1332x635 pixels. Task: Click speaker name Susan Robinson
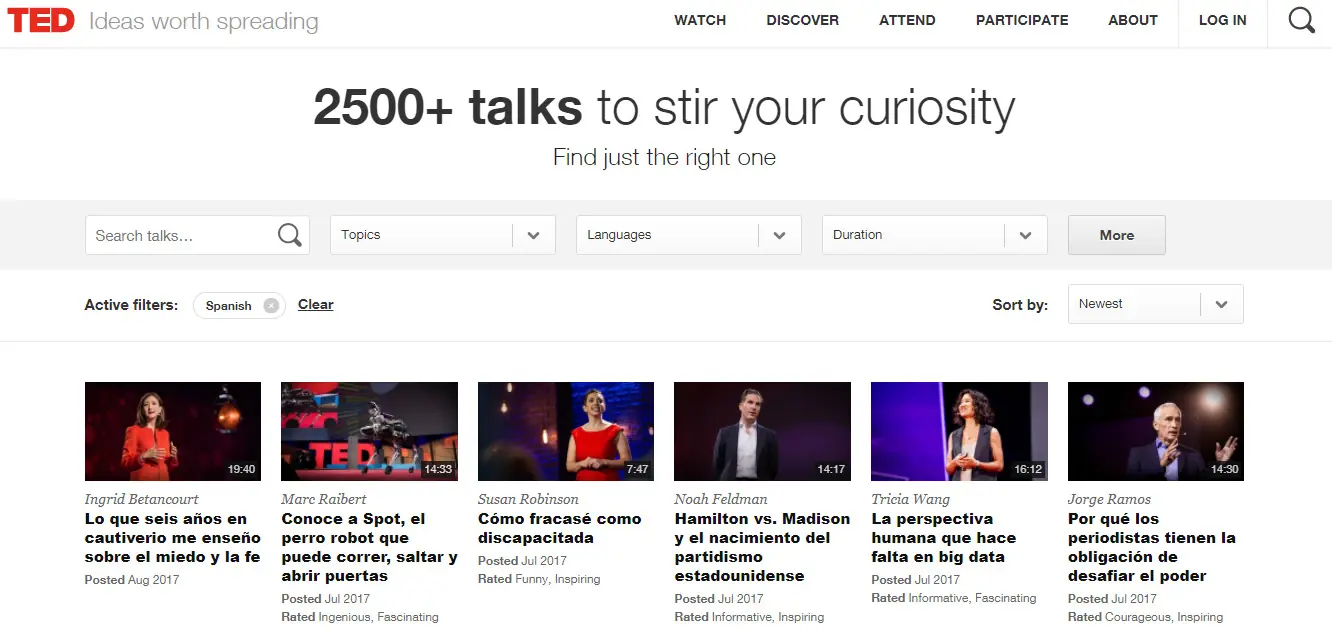point(528,499)
